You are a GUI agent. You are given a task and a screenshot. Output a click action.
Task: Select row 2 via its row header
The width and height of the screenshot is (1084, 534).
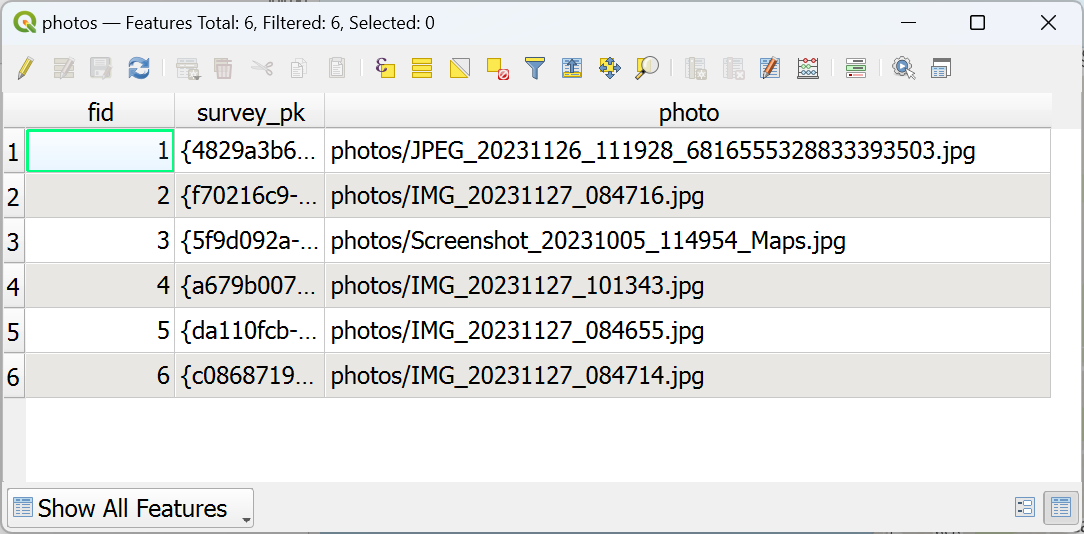point(14,196)
